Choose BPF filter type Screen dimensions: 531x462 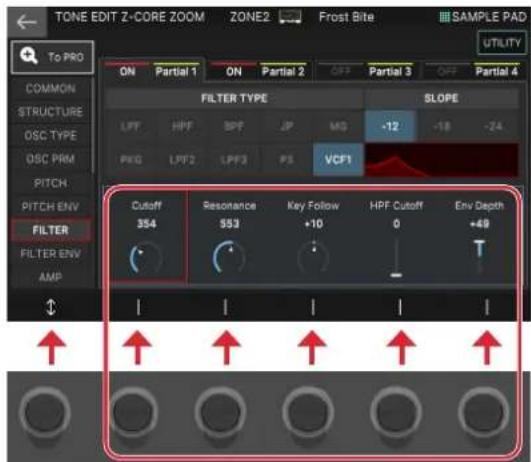[234, 126]
